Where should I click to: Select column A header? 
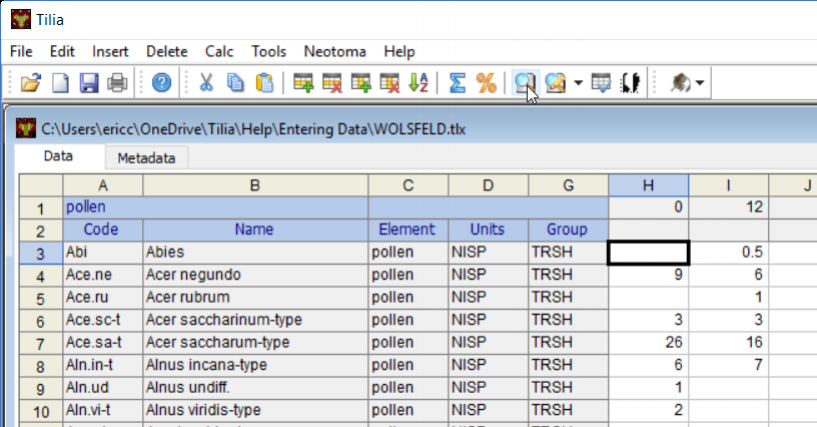103,185
